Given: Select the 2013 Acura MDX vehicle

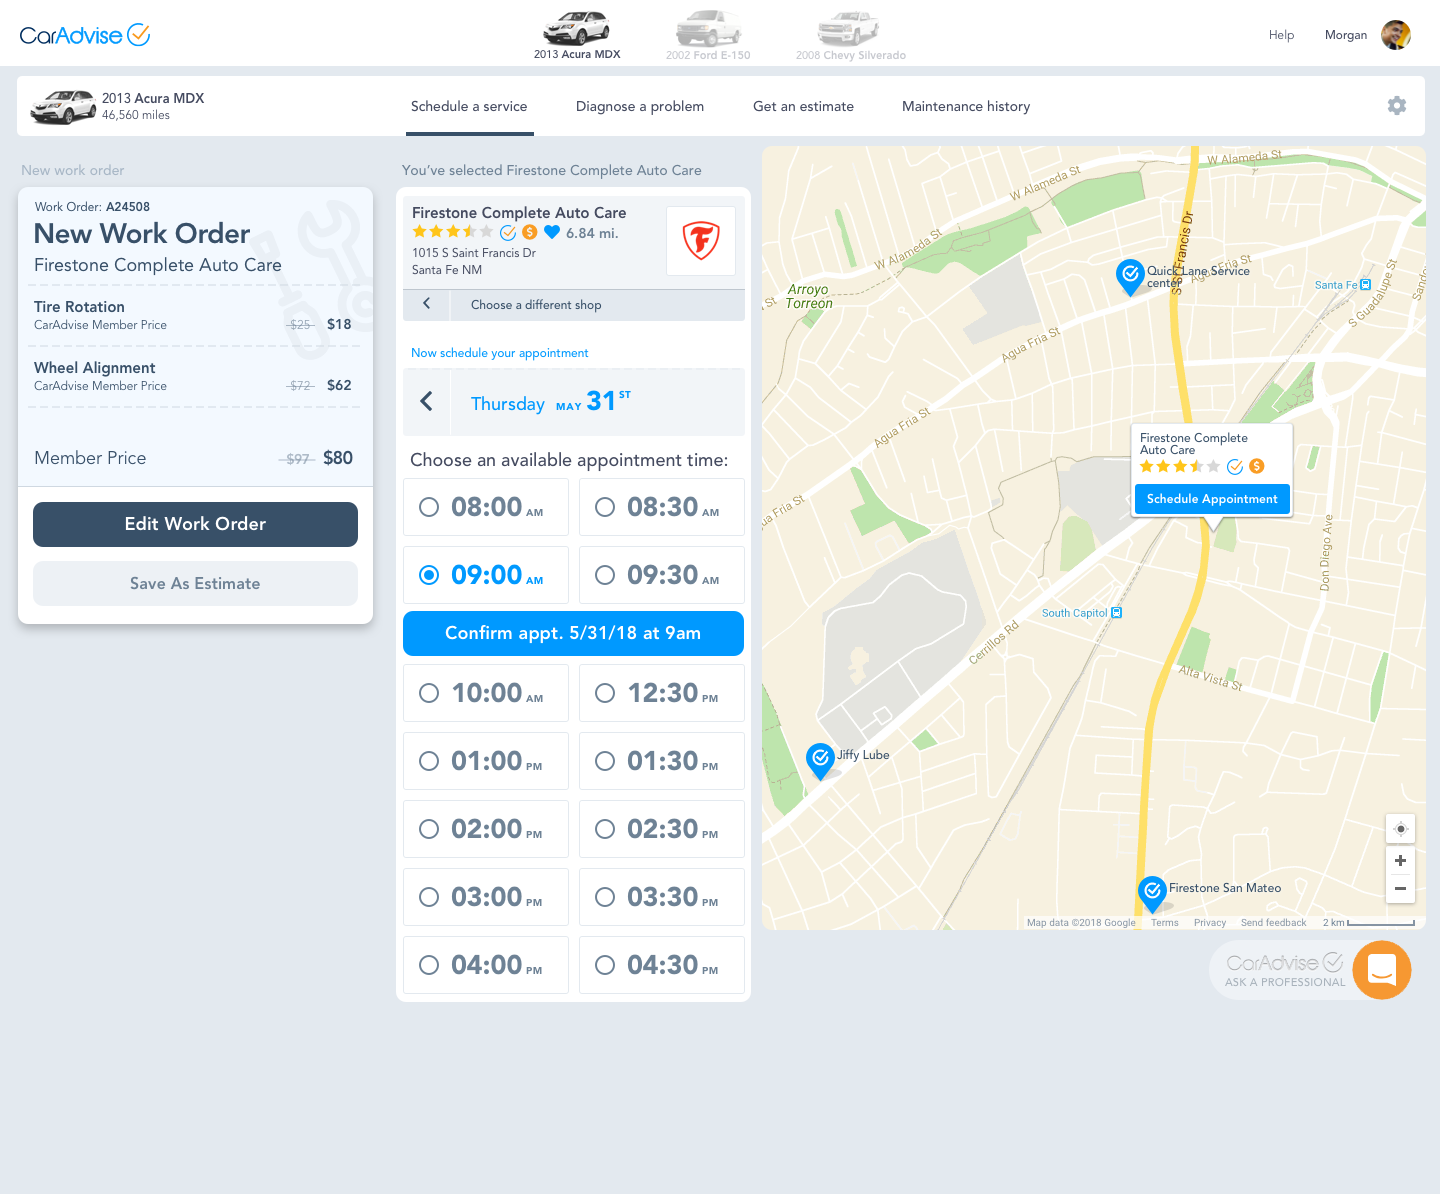Looking at the screenshot, I should 577,35.
